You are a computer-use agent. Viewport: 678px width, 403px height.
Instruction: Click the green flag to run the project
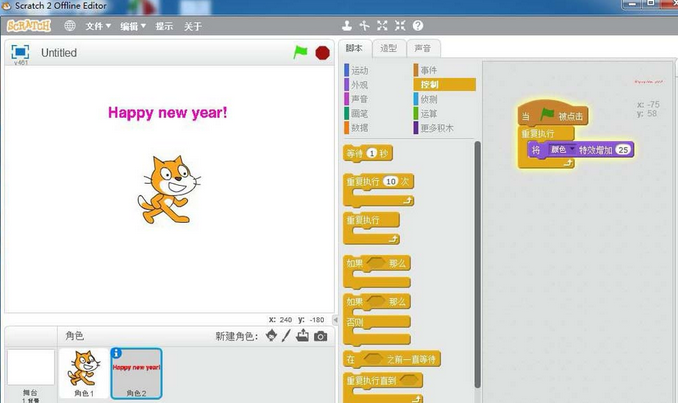(301, 52)
